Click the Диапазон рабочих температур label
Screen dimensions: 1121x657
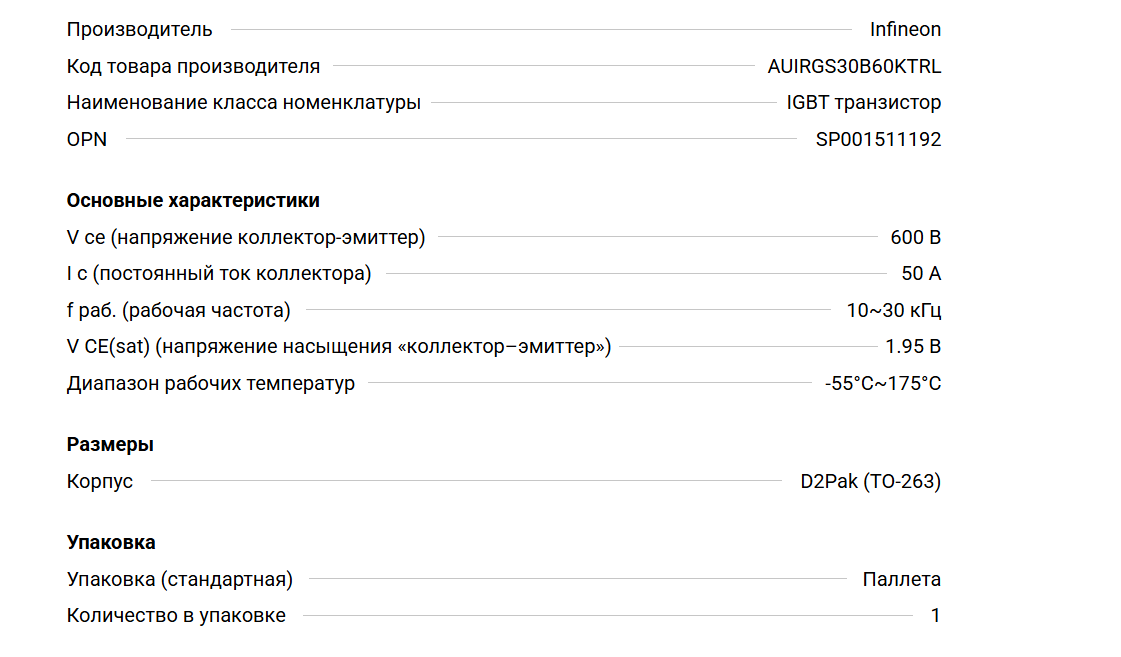[x=210, y=384]
